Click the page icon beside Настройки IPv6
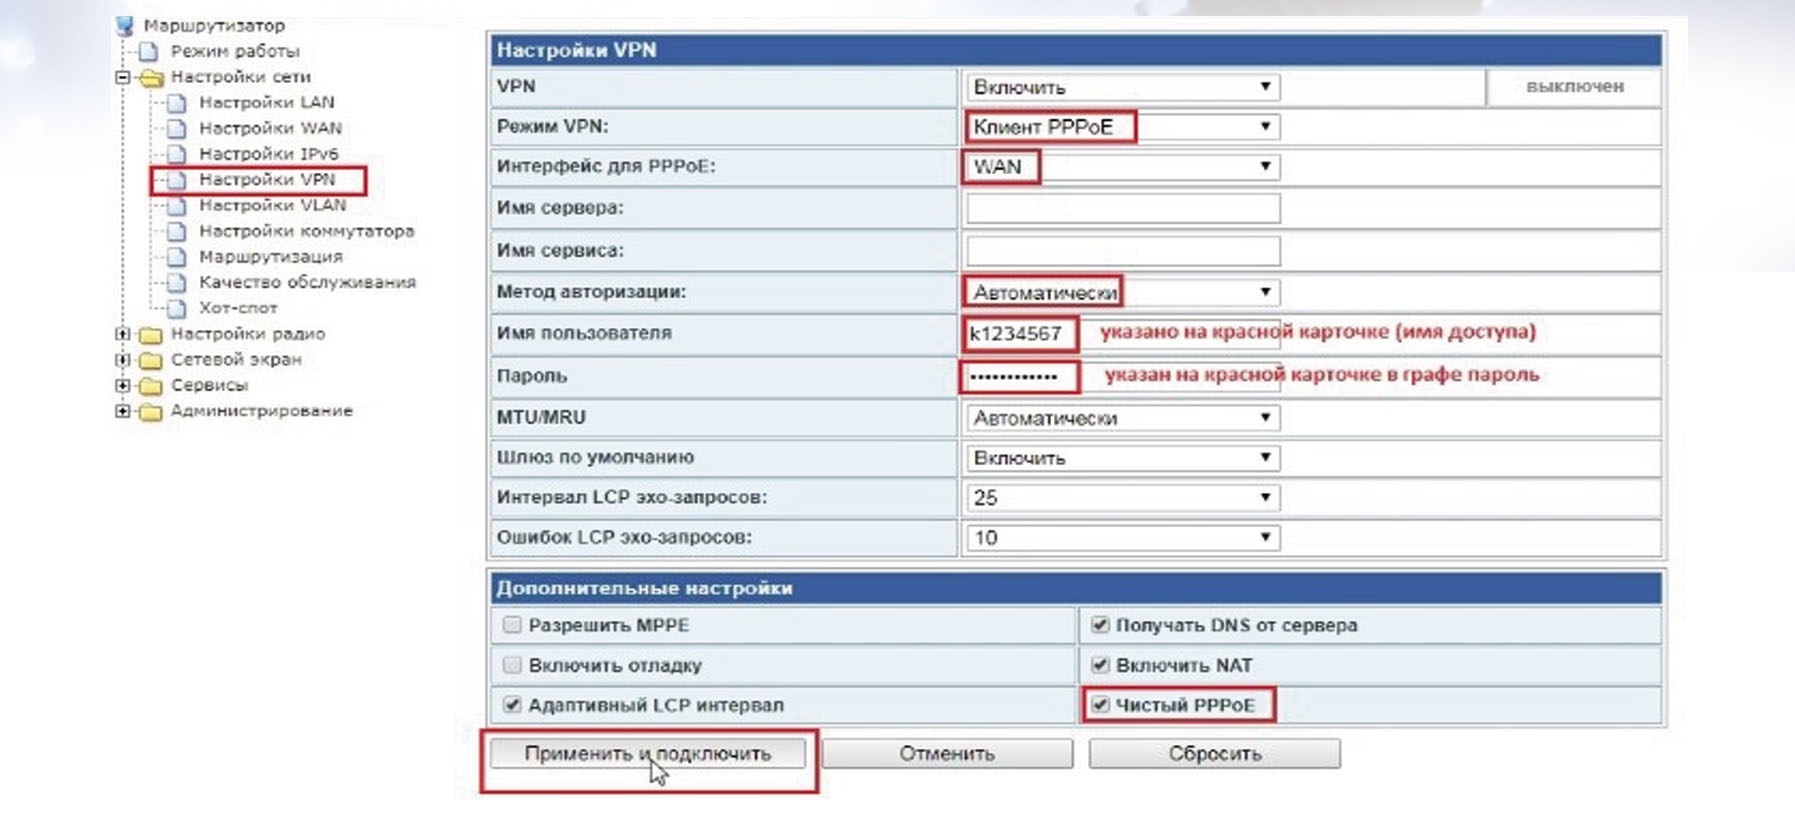This screenshot has height=818, width=1795. (177, 154)
